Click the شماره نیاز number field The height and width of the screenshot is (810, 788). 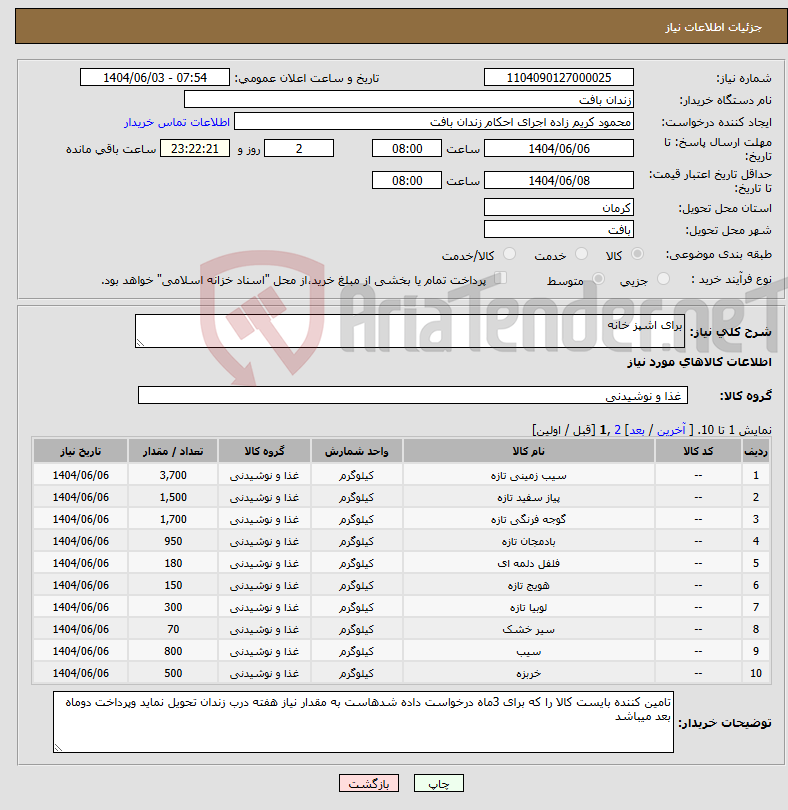point(559,77)
